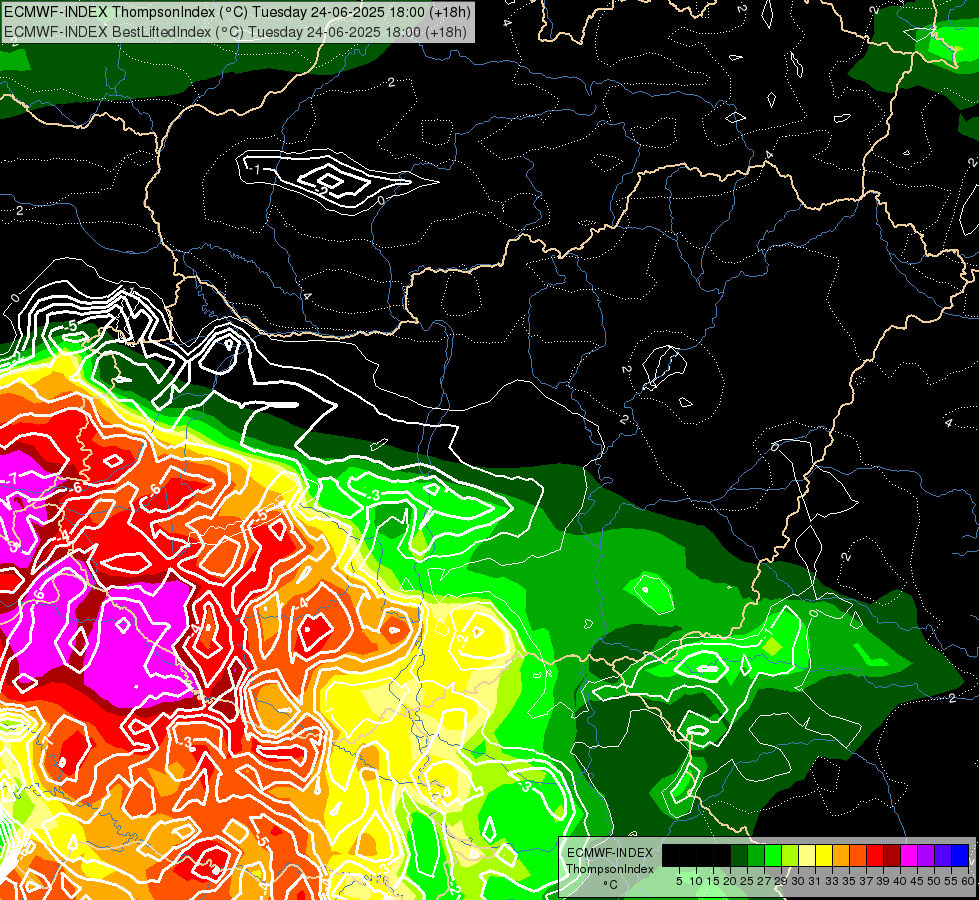Select the pure yellow 31–33 legend swatch

(x=824, y=855)
